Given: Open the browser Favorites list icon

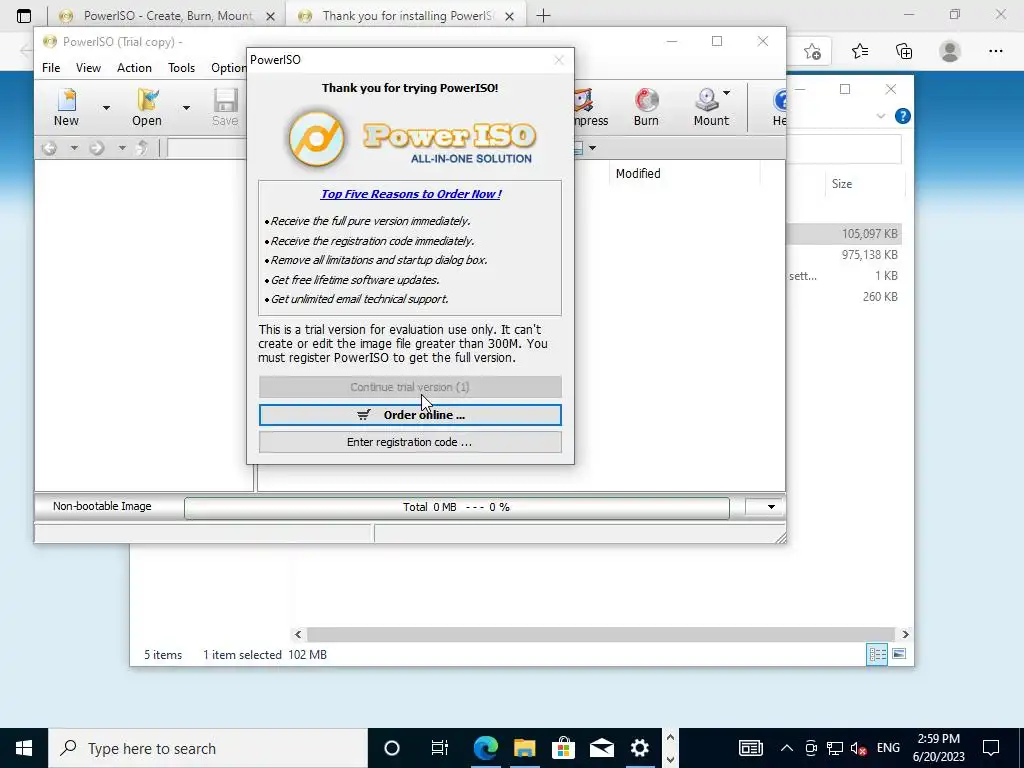Looking at the screenshot, I should pos(859,51).
